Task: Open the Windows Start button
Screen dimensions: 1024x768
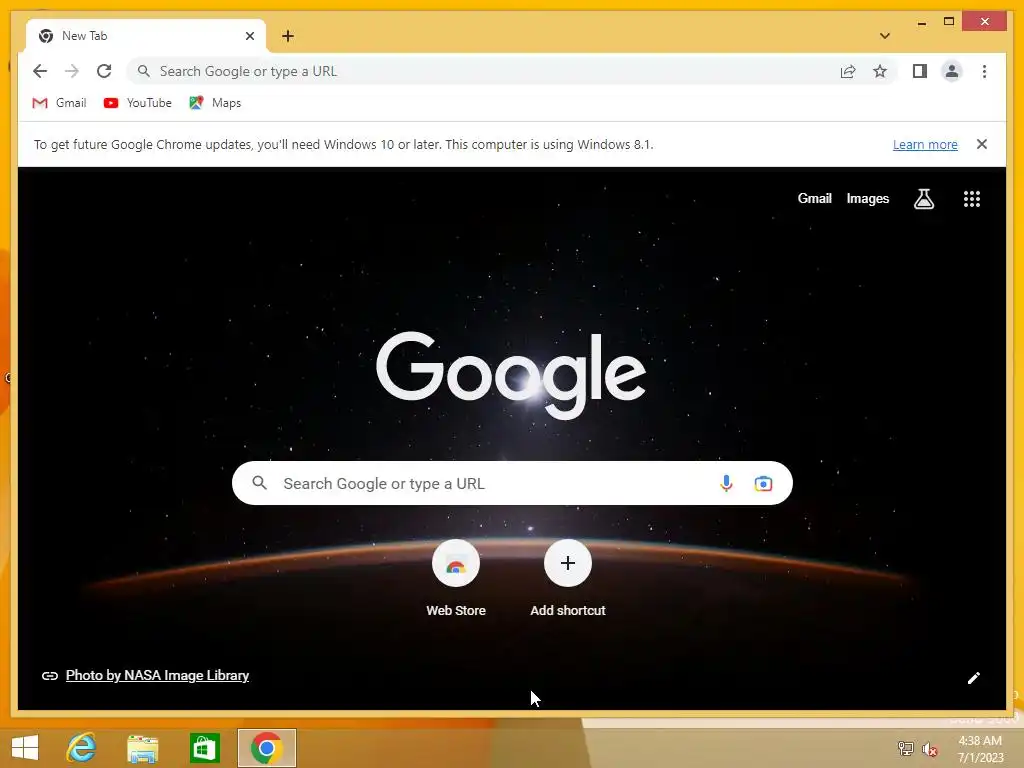Action: [x=25, y=748]
